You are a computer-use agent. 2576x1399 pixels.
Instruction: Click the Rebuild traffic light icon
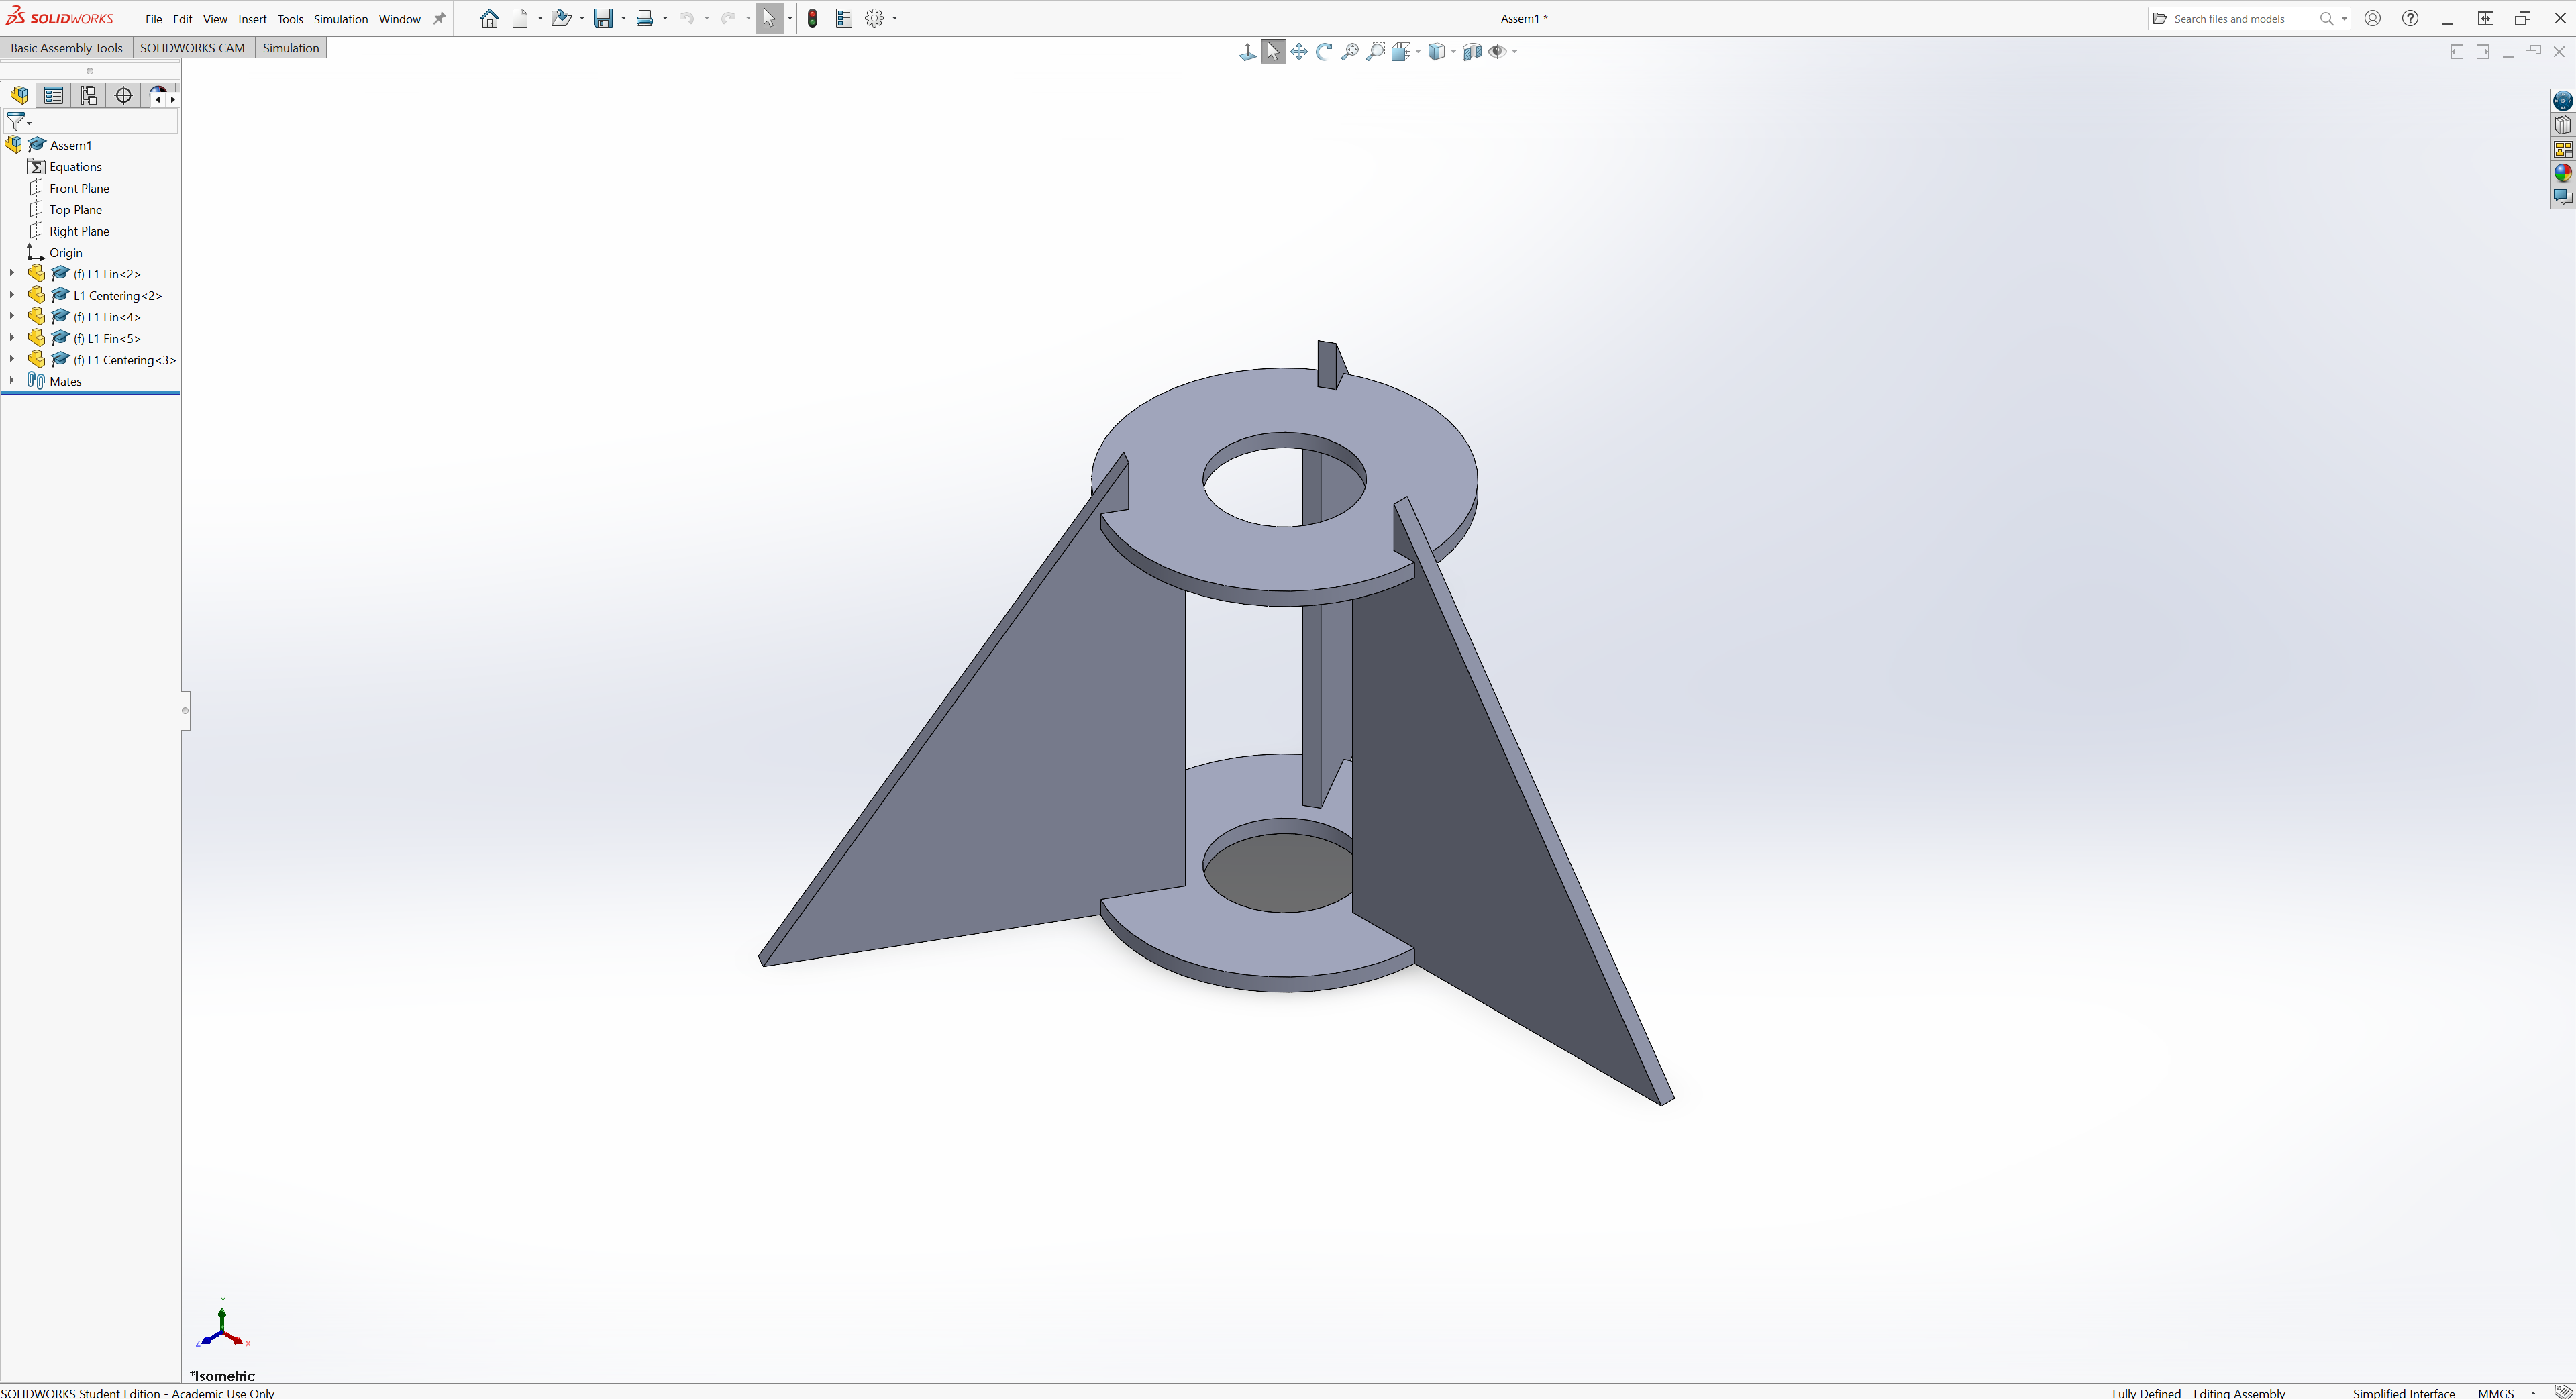click(x=813, y=18)
